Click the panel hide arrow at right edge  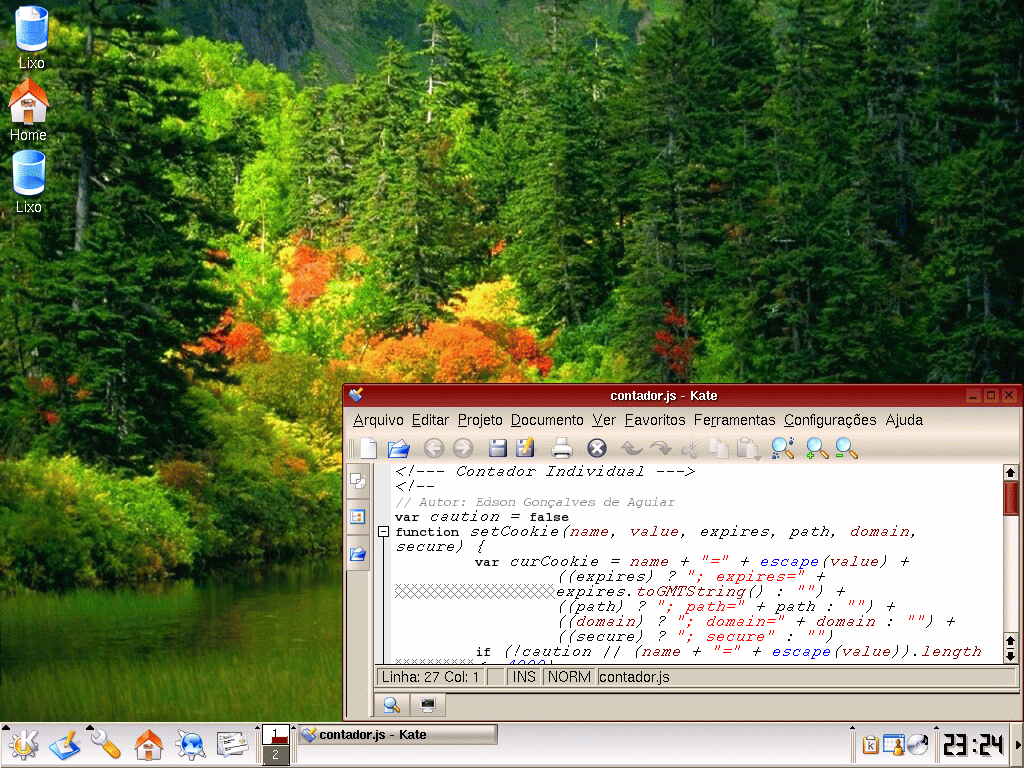(1017, 745)
